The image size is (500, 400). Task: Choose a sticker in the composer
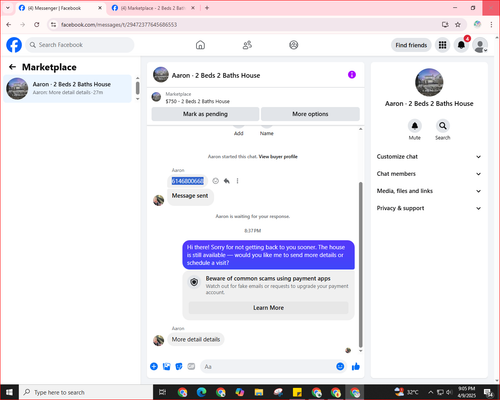[x=179, y=367]
